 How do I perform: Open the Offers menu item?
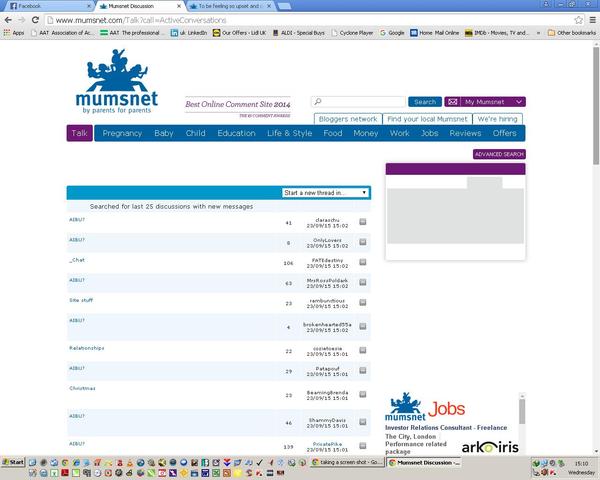504,133
